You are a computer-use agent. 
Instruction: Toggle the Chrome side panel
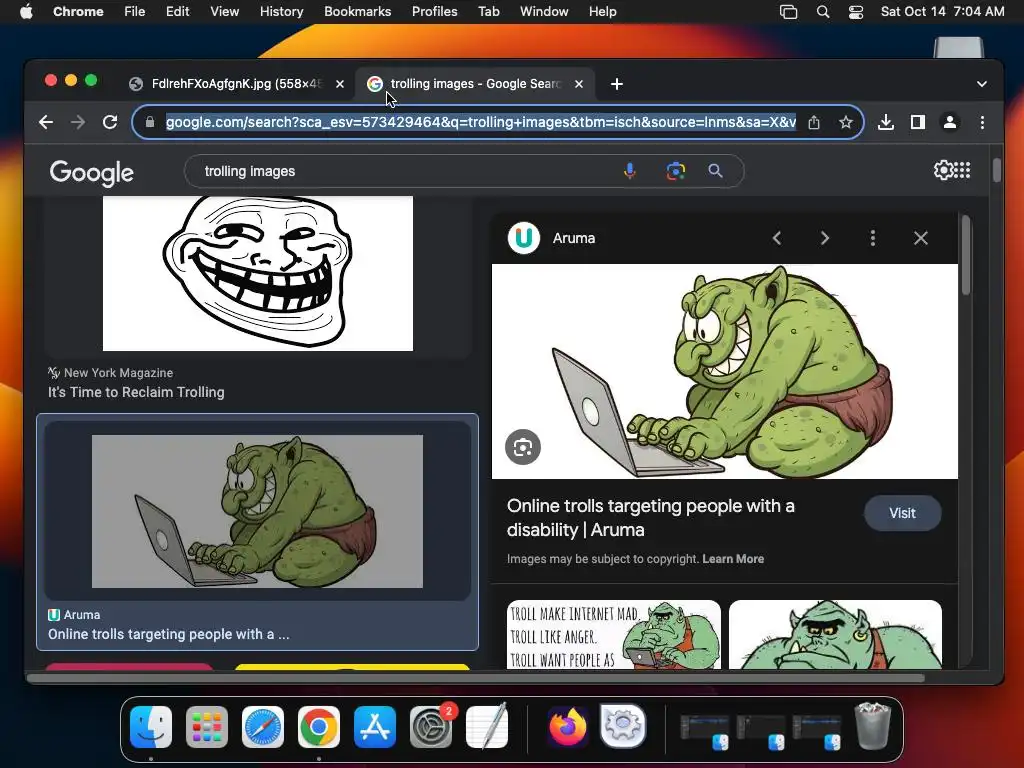(918, 122)
